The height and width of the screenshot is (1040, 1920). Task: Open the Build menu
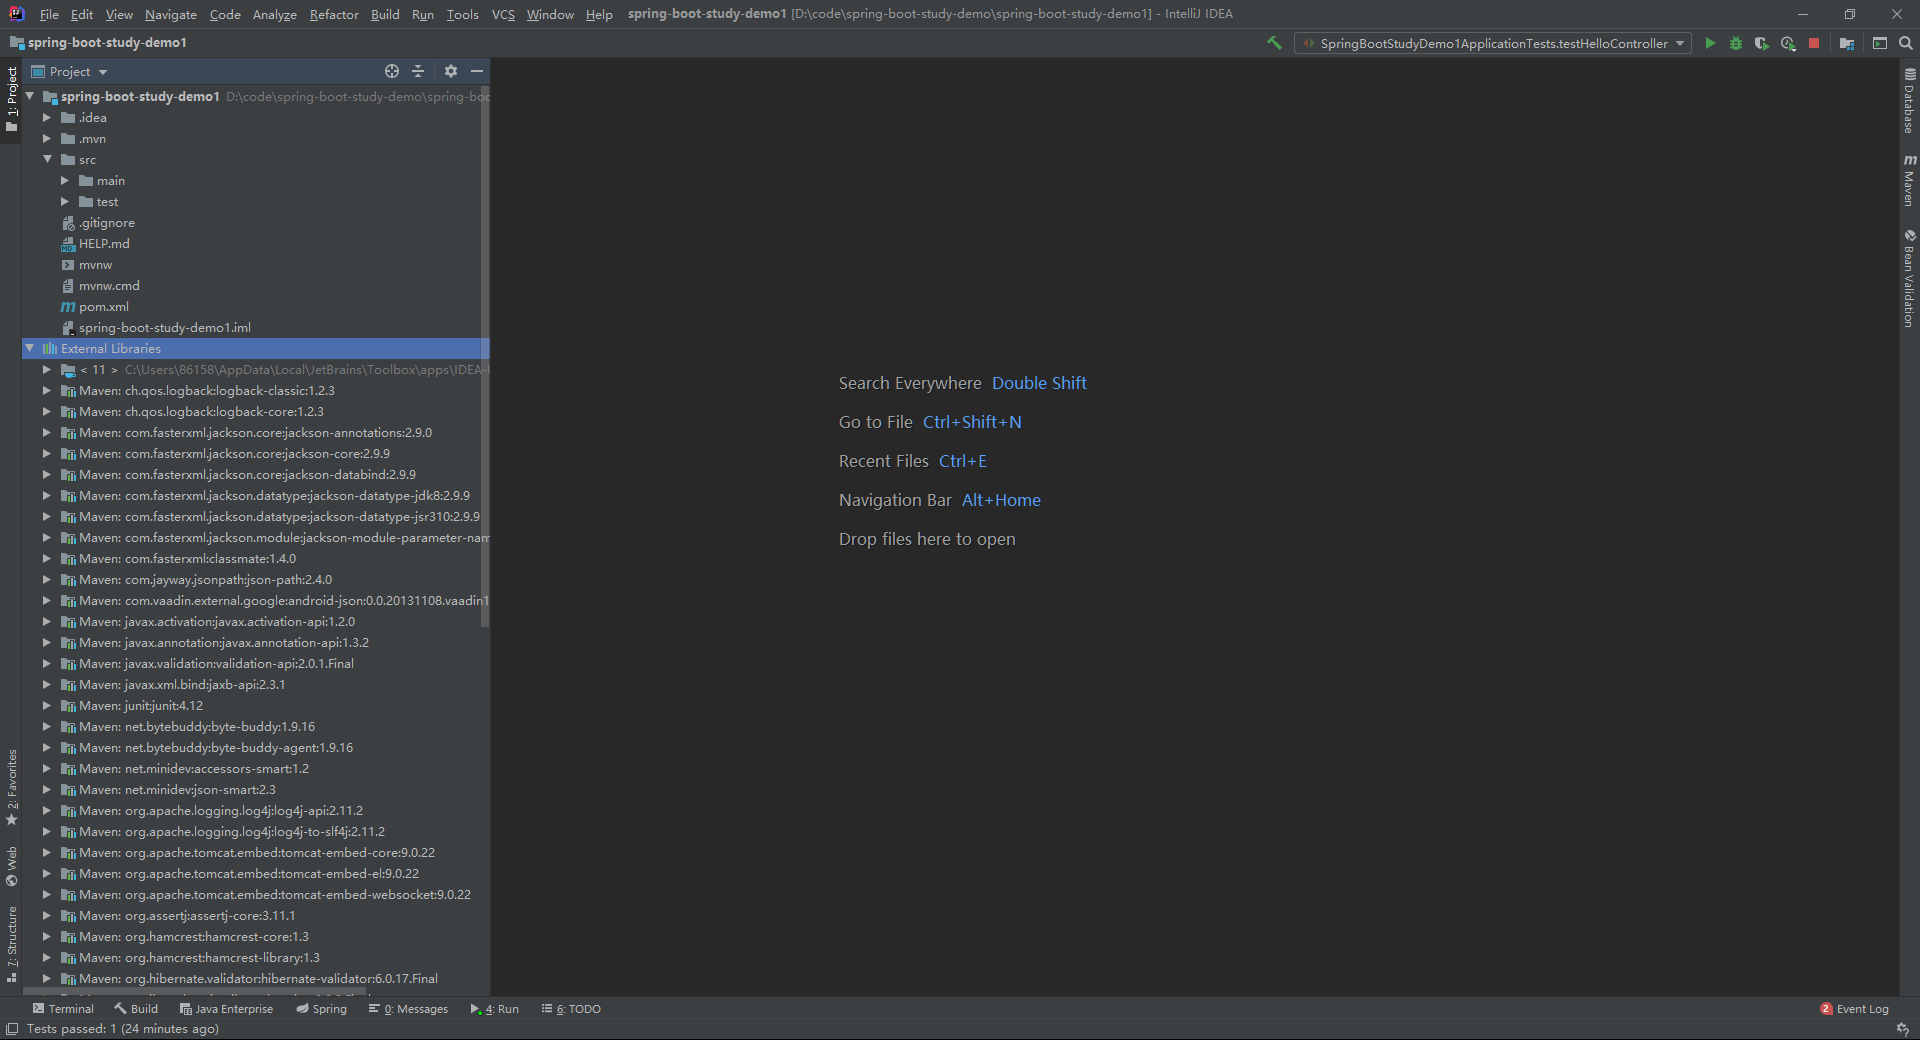point(385,14)
